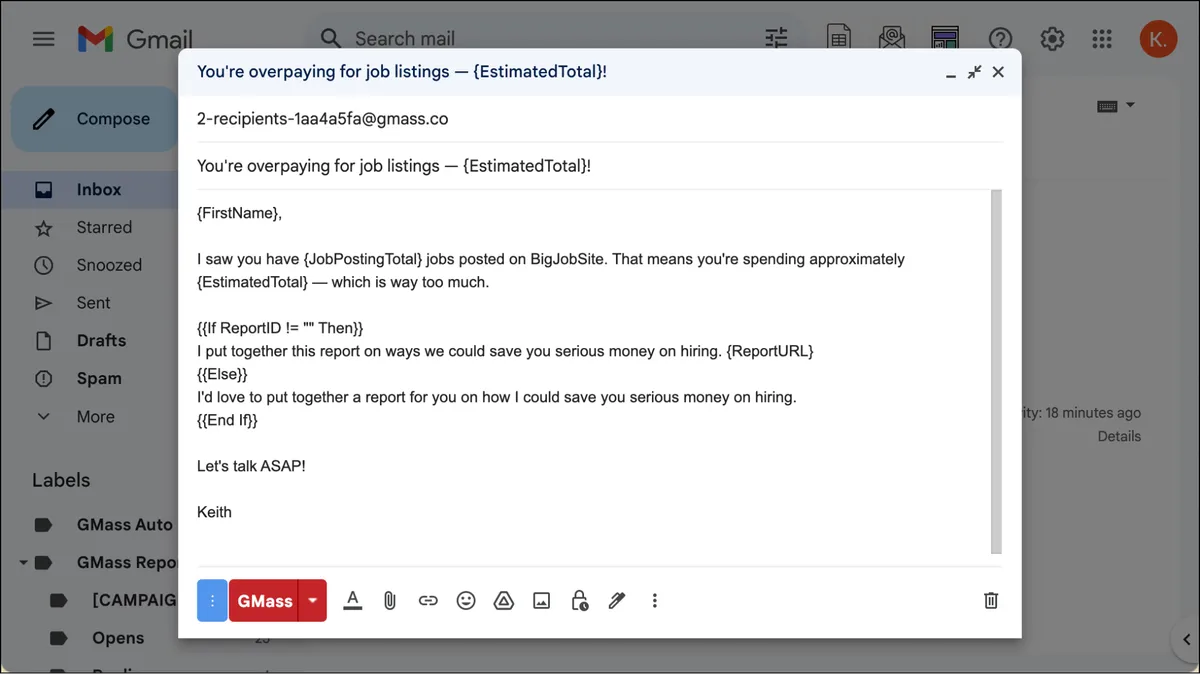Attach files with paperclip icon

pyautogui.click(x=390, y=601)
